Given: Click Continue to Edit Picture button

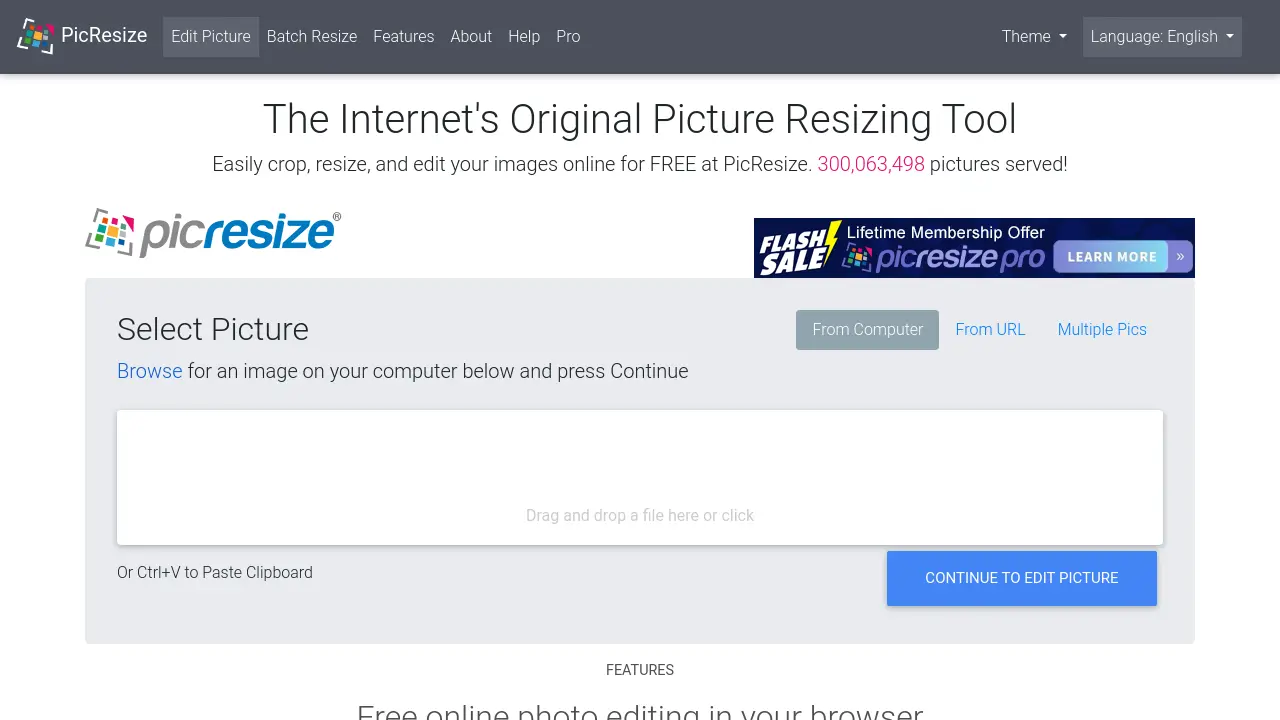Looking at the screenshot, I should pyautogui.click(x=1022, y=578).
